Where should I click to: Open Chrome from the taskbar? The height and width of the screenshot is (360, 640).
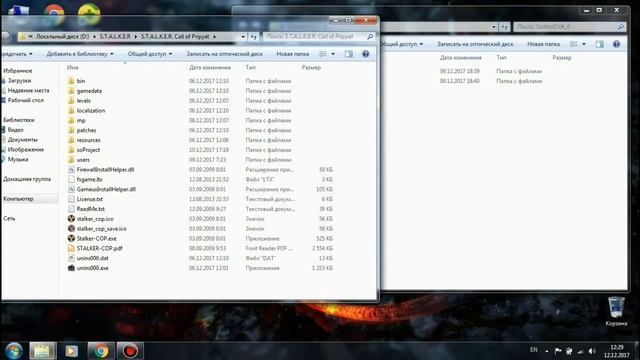tap(101, 351)
